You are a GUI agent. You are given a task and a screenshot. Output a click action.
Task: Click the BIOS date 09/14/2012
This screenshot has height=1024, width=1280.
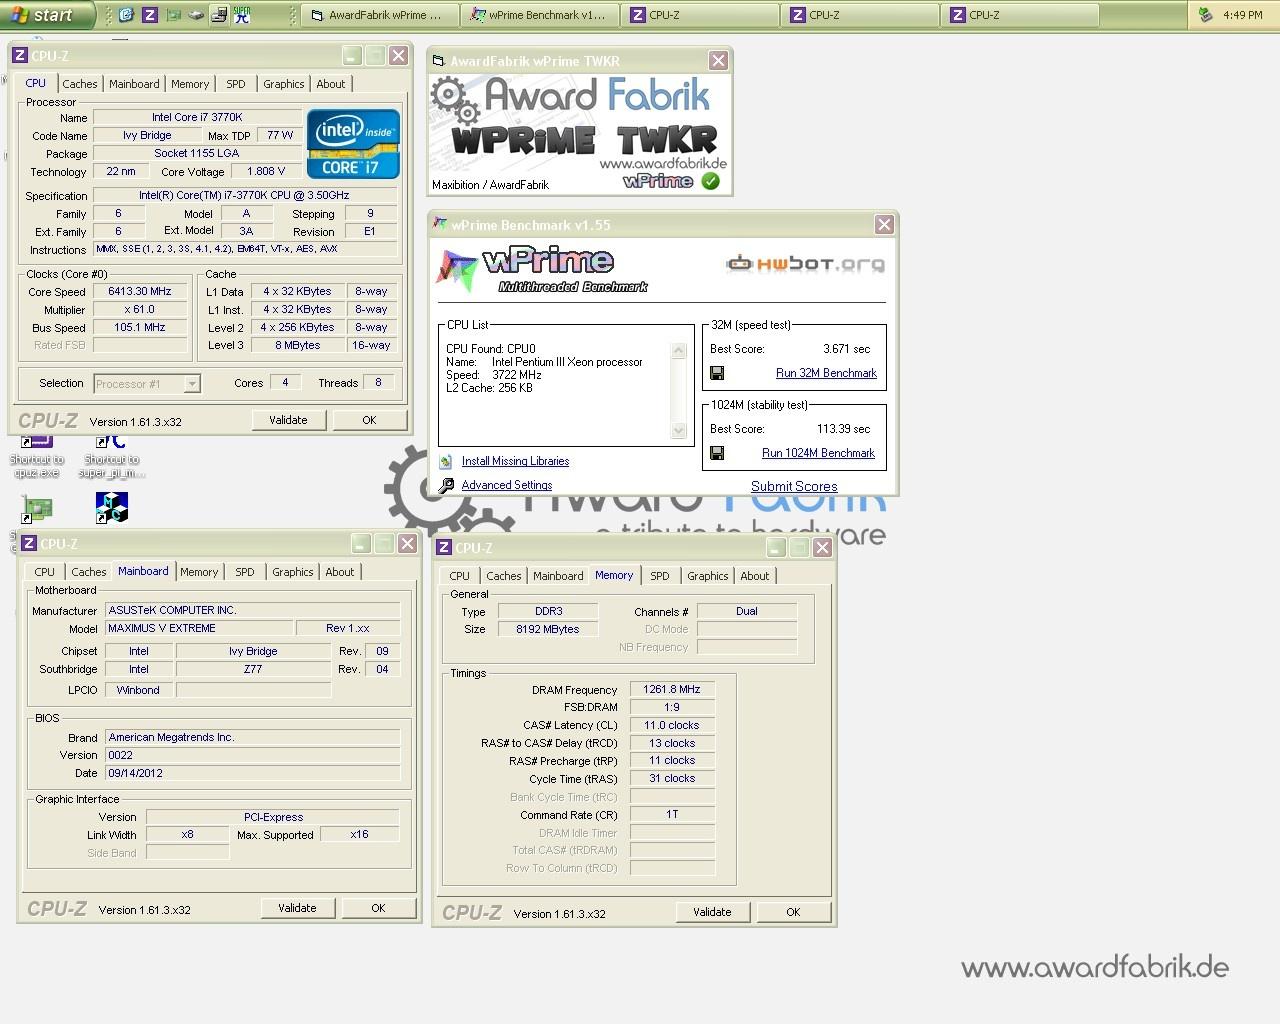coord(252,773)
